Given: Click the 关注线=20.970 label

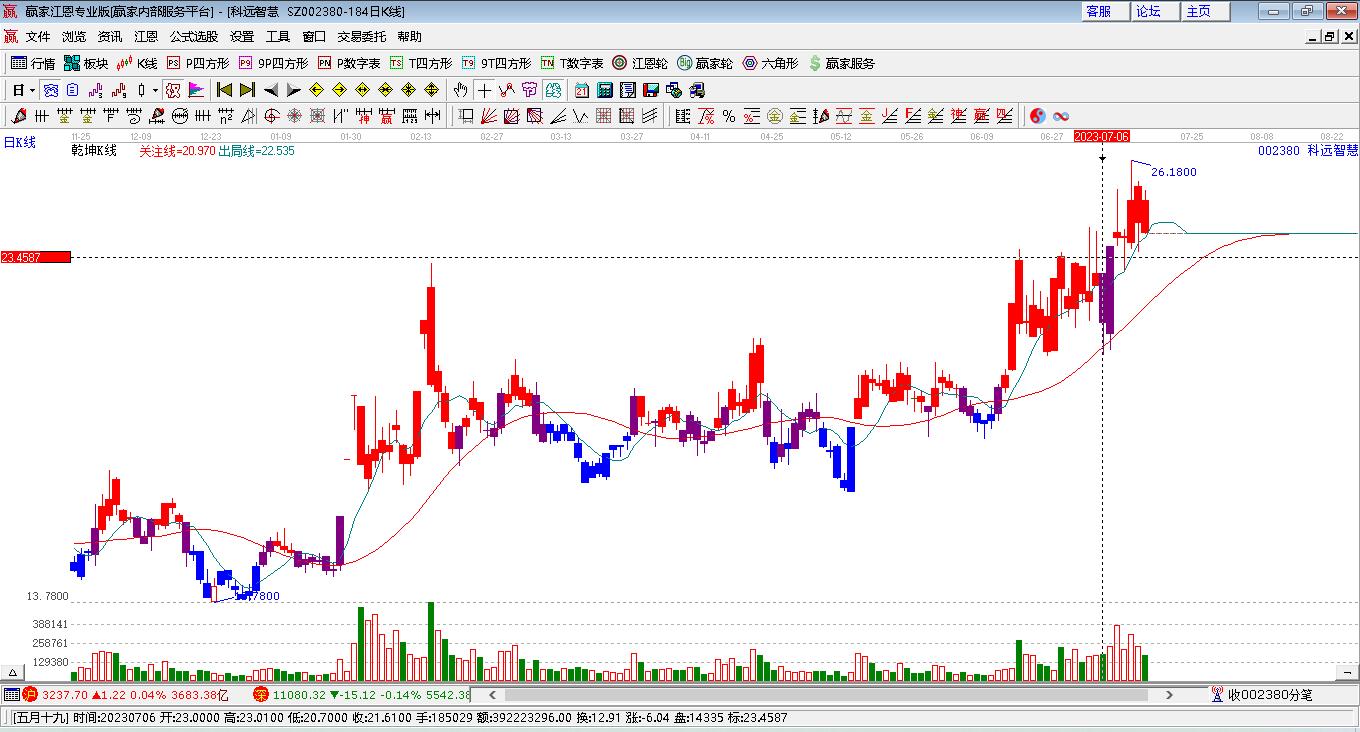Looking at the screenshot, I should pyautogui.click(x=177, y=151).
